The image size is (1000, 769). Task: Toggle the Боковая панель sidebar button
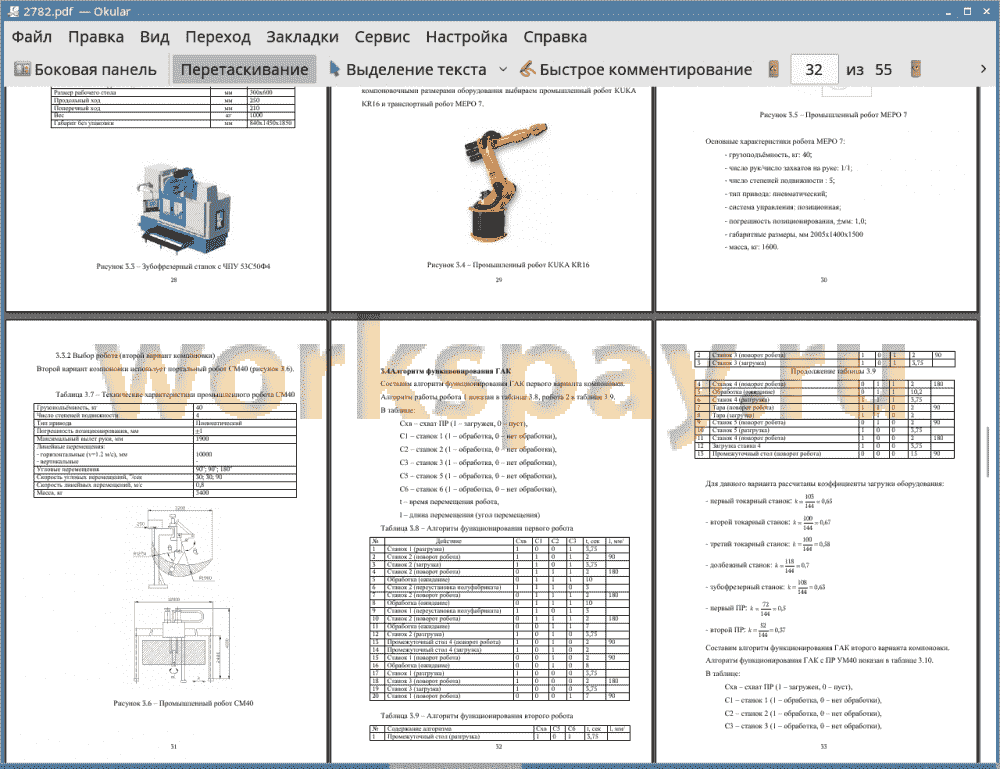pyautogui.click(x=85, y=70)
